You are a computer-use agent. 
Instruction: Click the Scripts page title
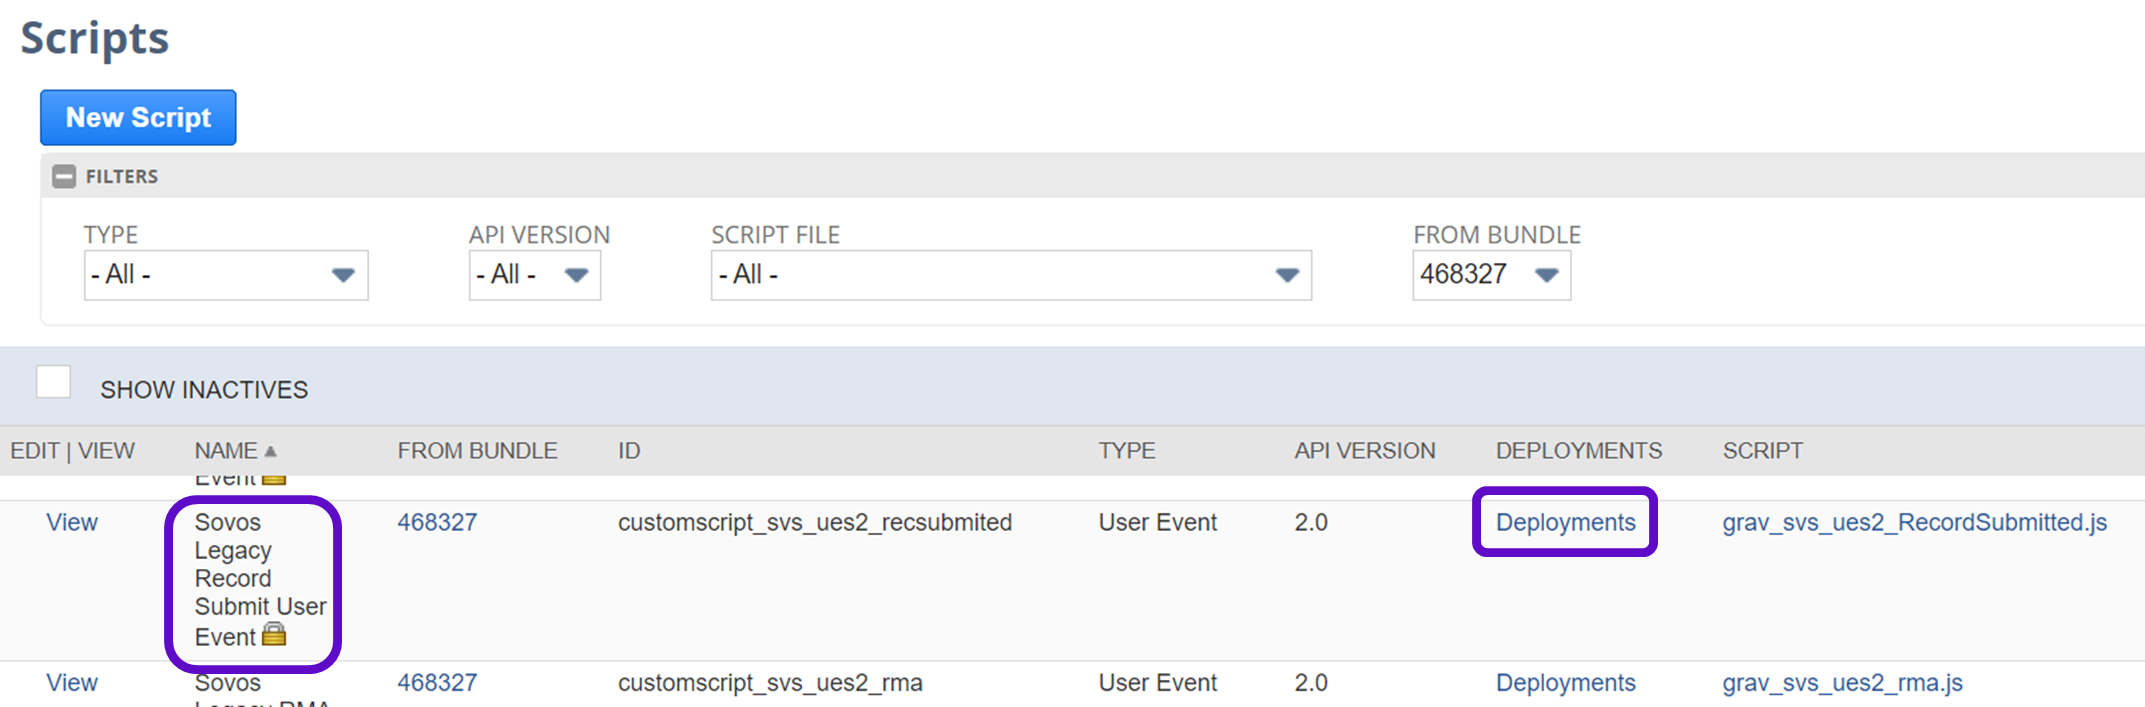coord(95,38)
